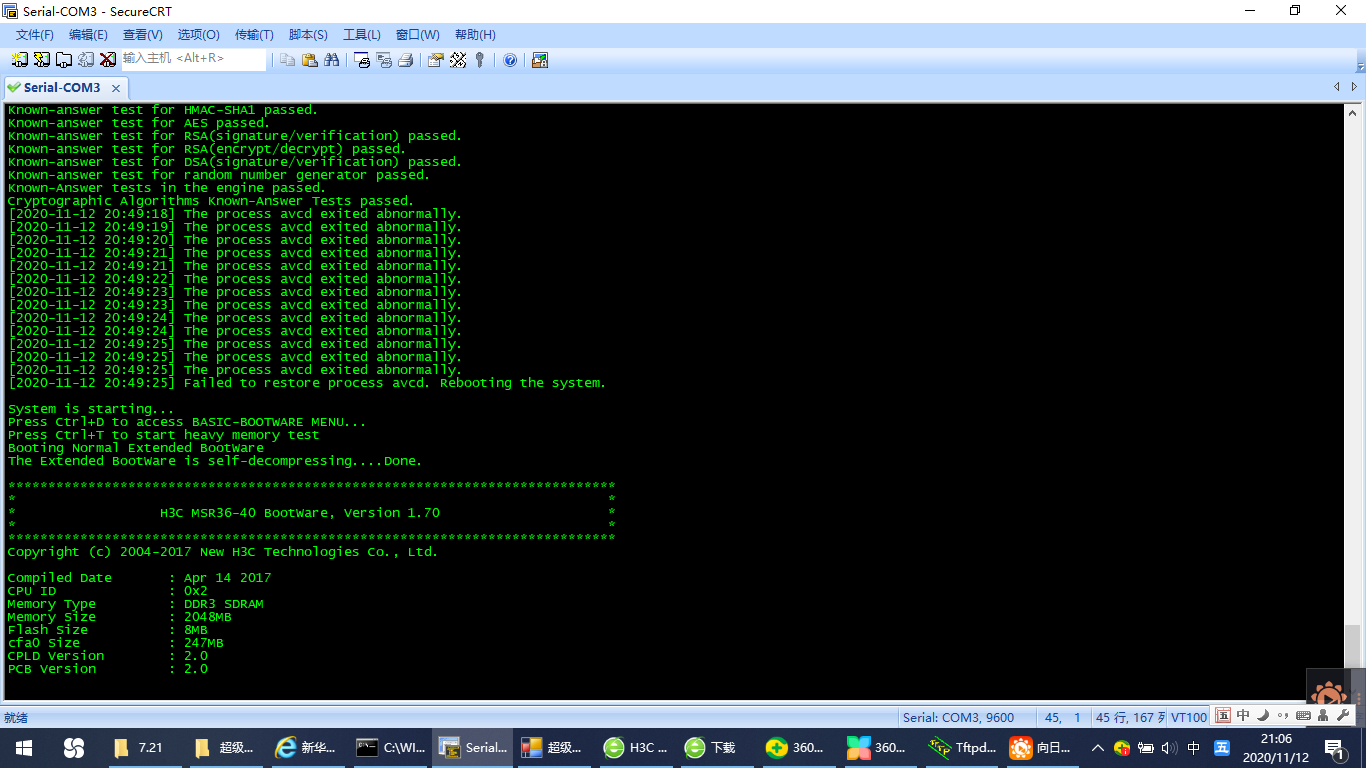
Task: Close the Serial-COM3 tab
Action: click(116, 88)
